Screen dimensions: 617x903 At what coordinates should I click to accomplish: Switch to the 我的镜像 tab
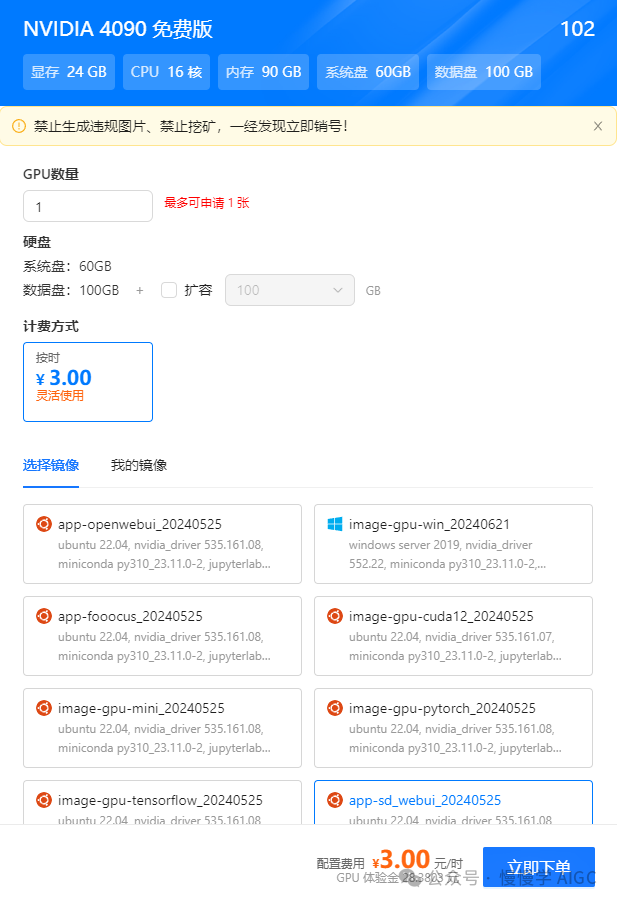[x=139, y=465]
